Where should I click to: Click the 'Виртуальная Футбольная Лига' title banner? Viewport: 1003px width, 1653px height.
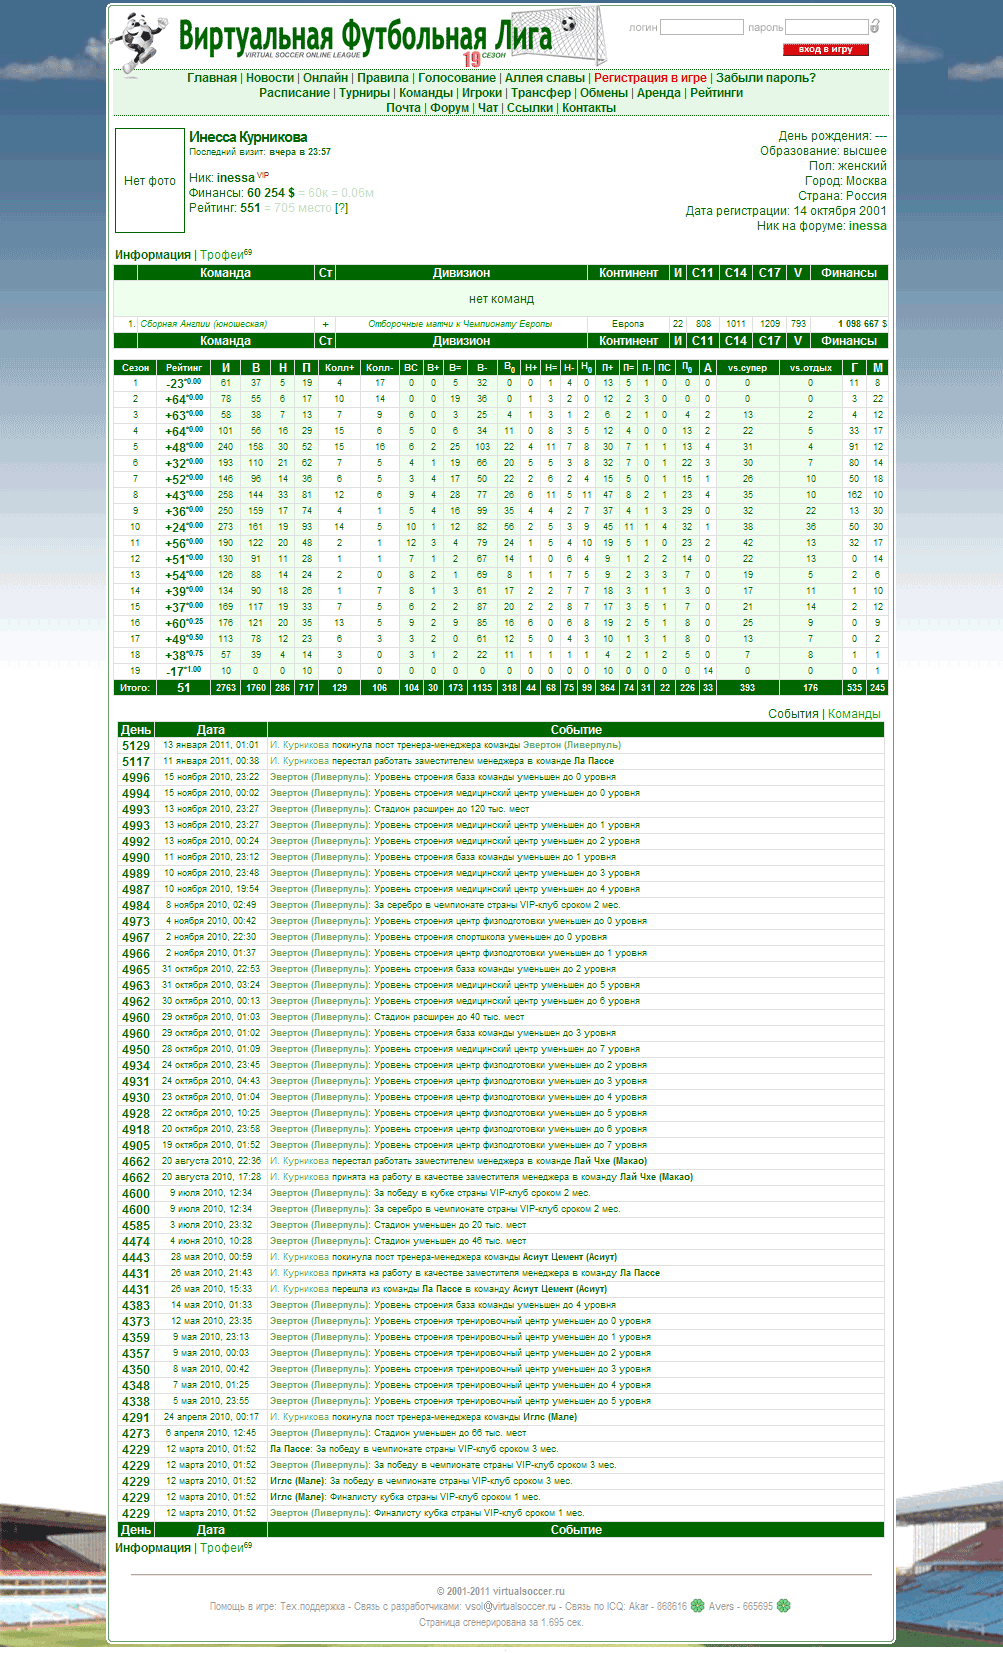tap(365, 37)
